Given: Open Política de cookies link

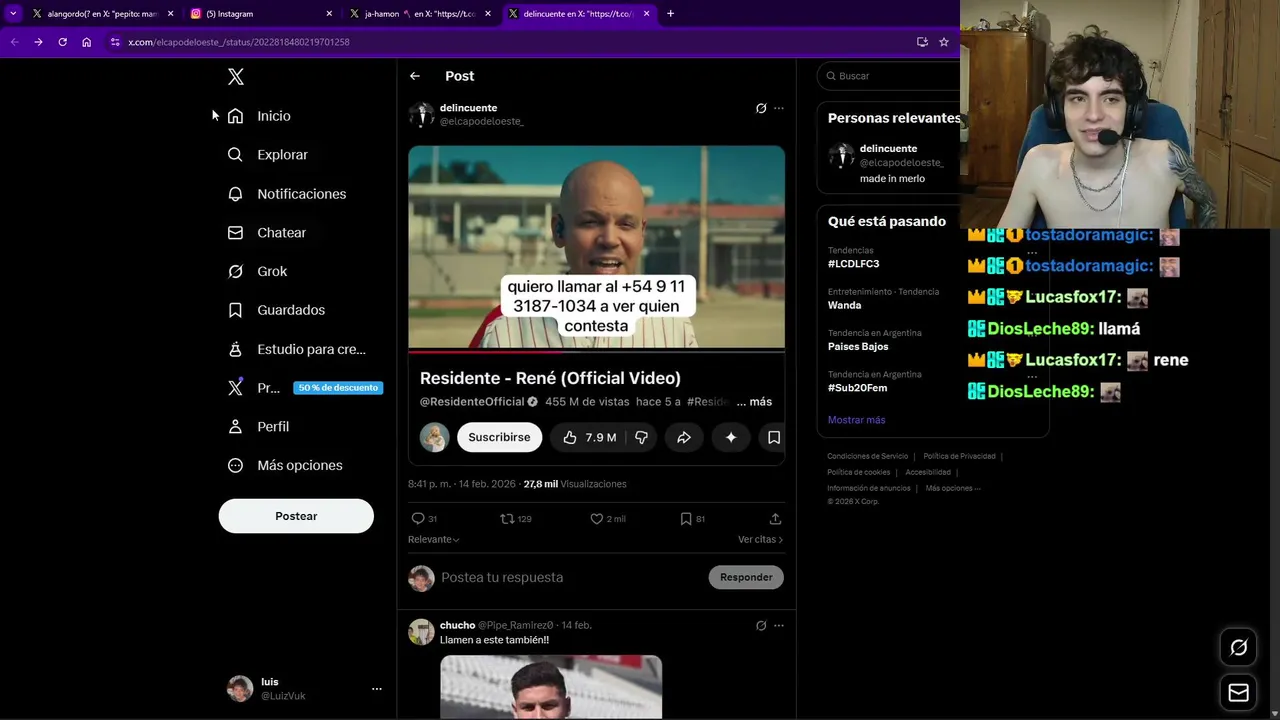Looking at the screenshot, I should coord(858,472).
